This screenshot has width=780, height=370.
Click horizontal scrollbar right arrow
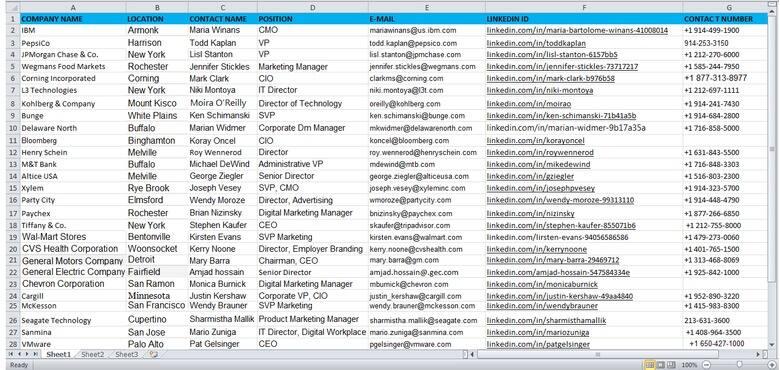758,355
